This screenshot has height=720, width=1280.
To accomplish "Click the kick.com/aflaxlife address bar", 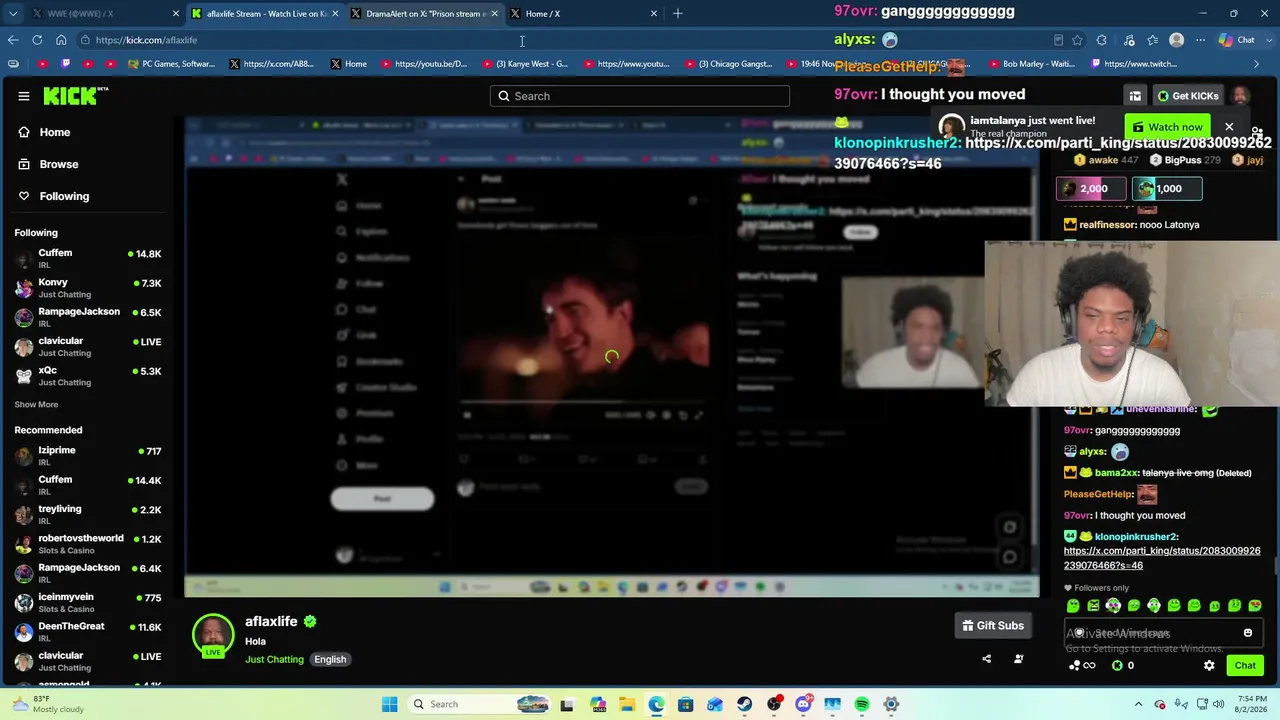I will point(560,40).
